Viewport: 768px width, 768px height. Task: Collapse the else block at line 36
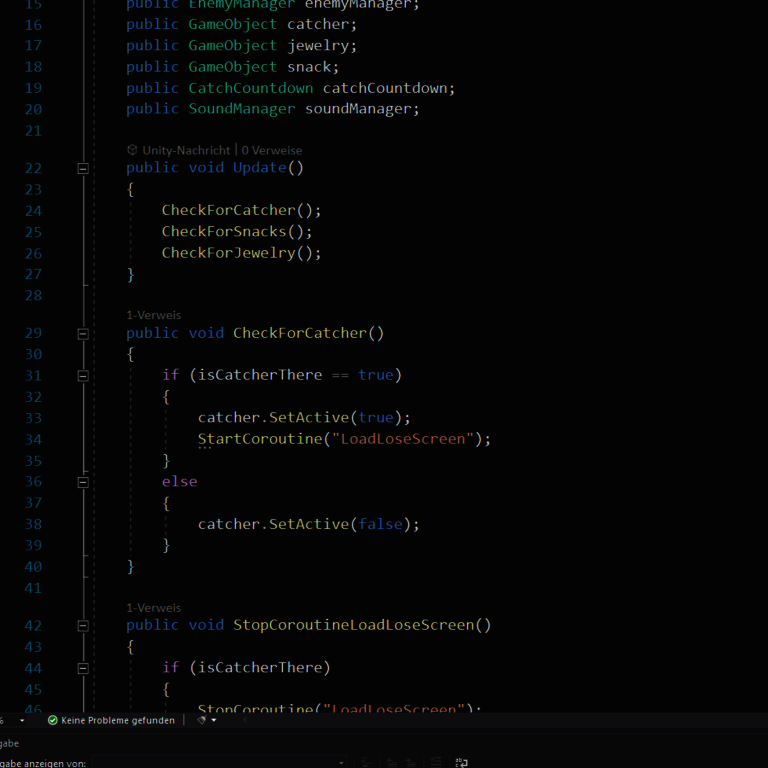pos(83,482)
